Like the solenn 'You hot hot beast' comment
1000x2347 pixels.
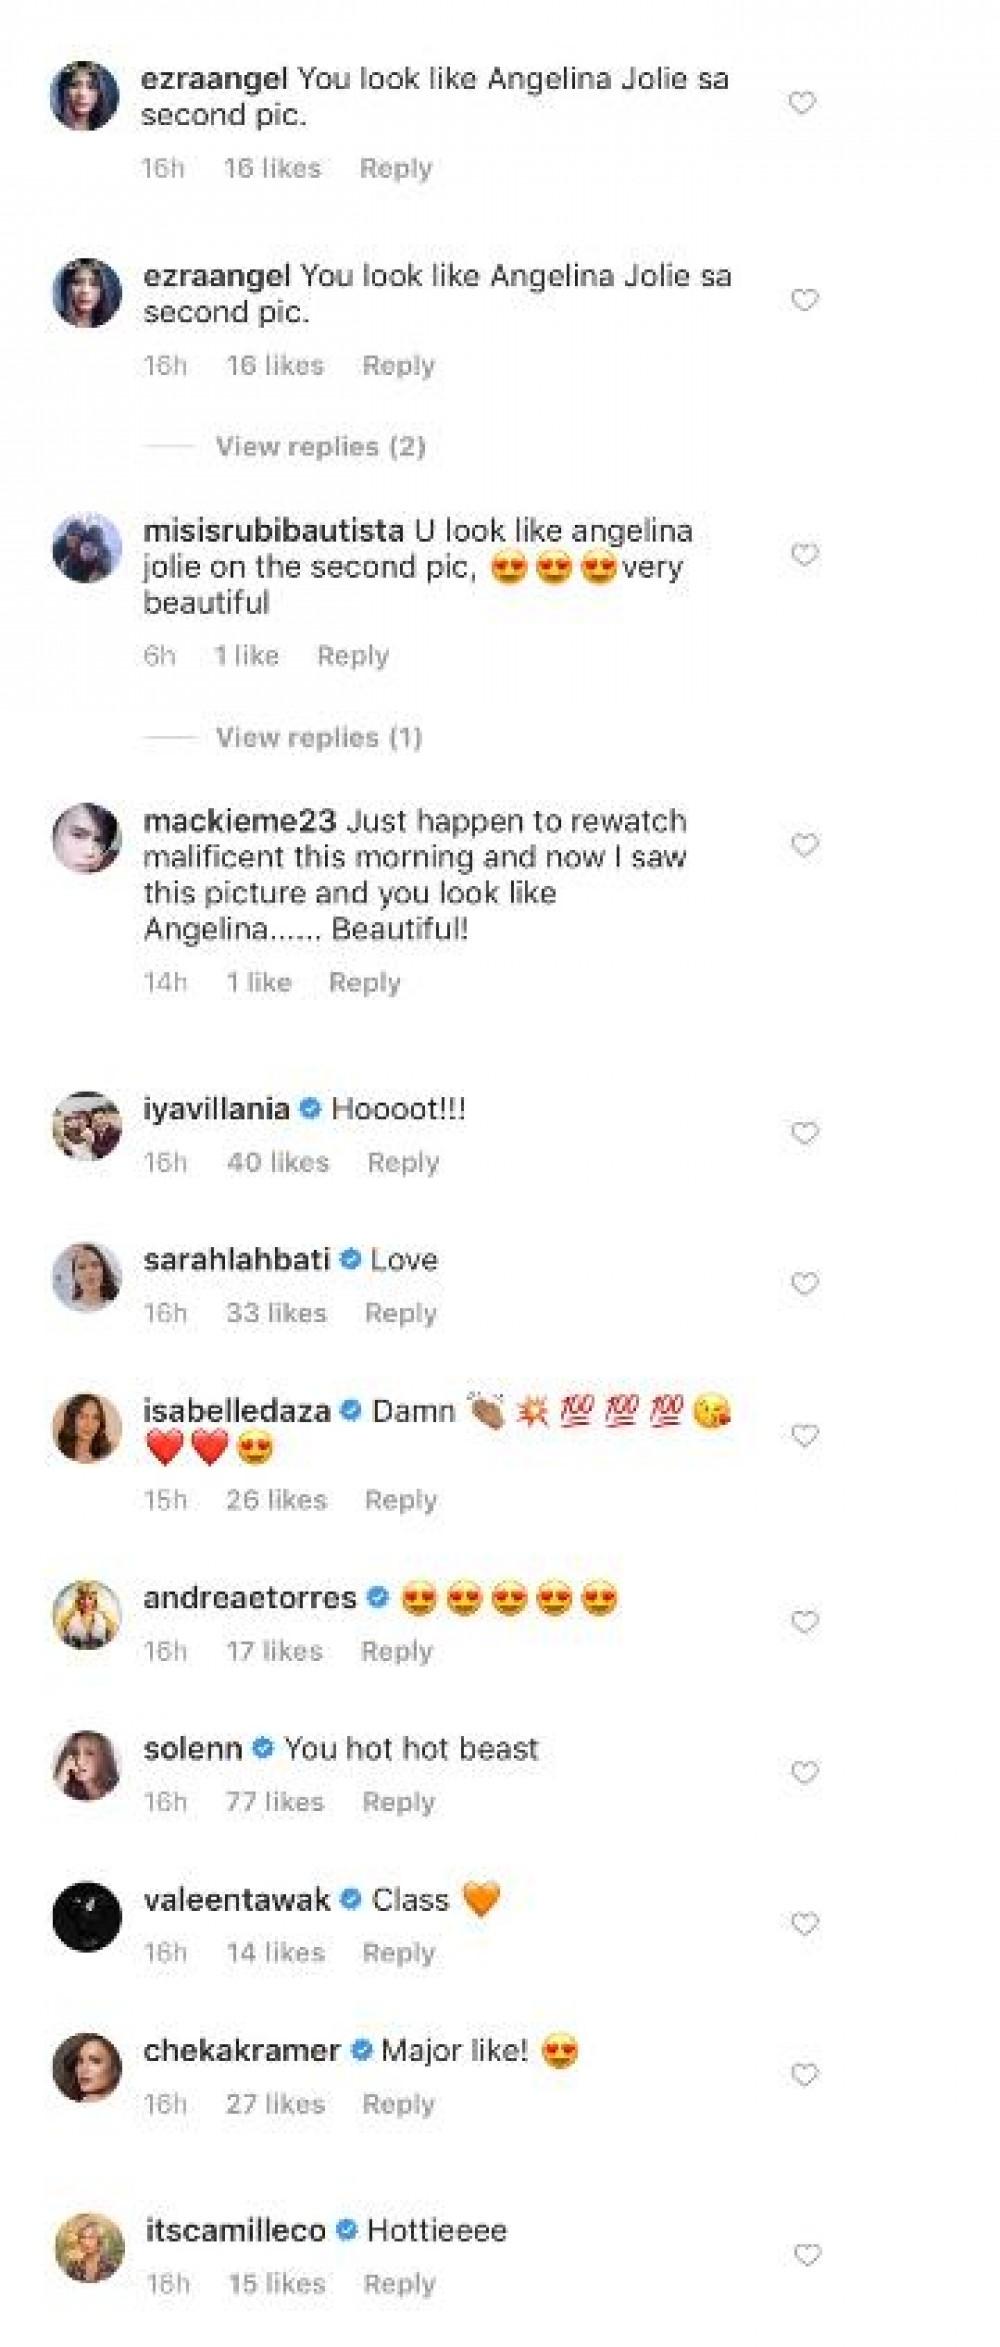coord(804,1773)
